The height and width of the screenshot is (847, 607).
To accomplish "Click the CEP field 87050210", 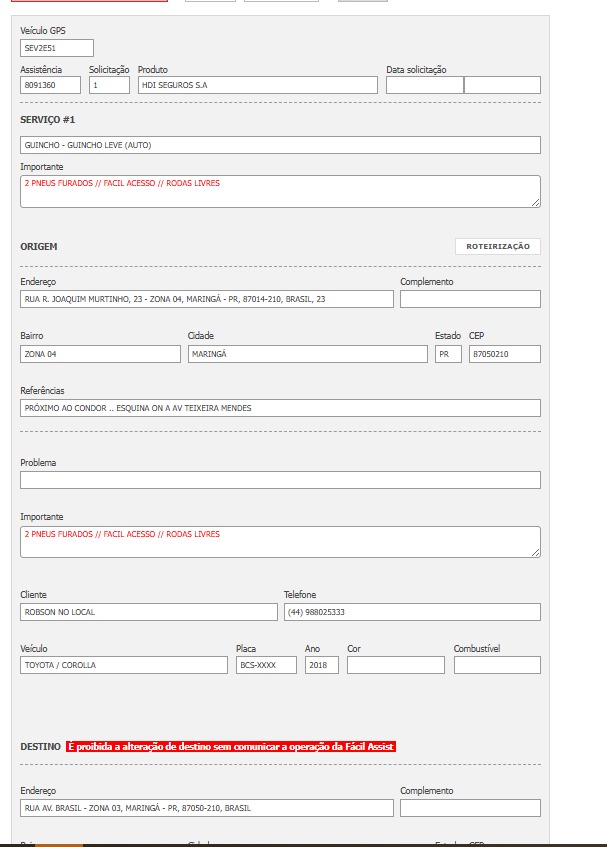I will click(x=504, y=354).
